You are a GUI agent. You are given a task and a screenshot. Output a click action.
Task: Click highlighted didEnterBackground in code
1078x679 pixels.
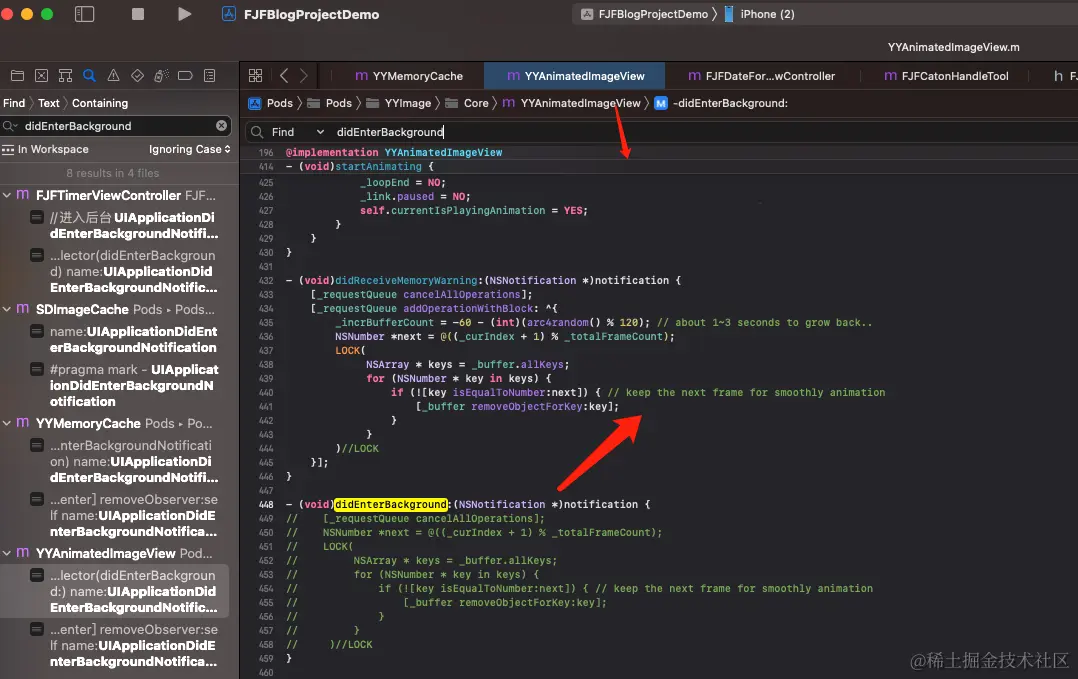(x=390, y=504)
